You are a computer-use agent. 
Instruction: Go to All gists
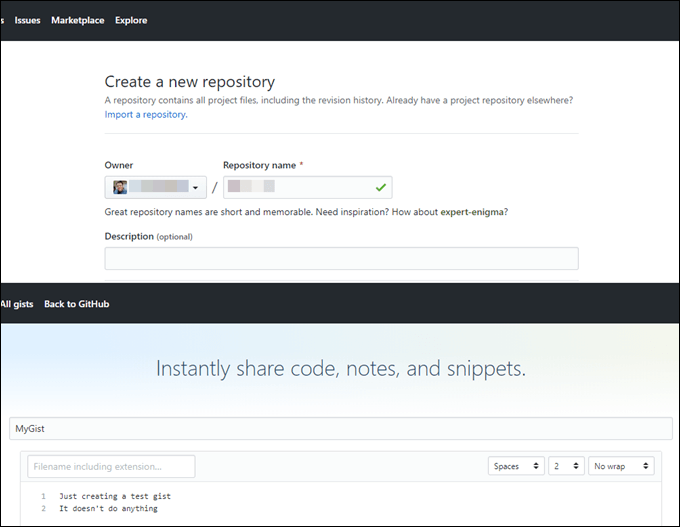pos(17,304)
